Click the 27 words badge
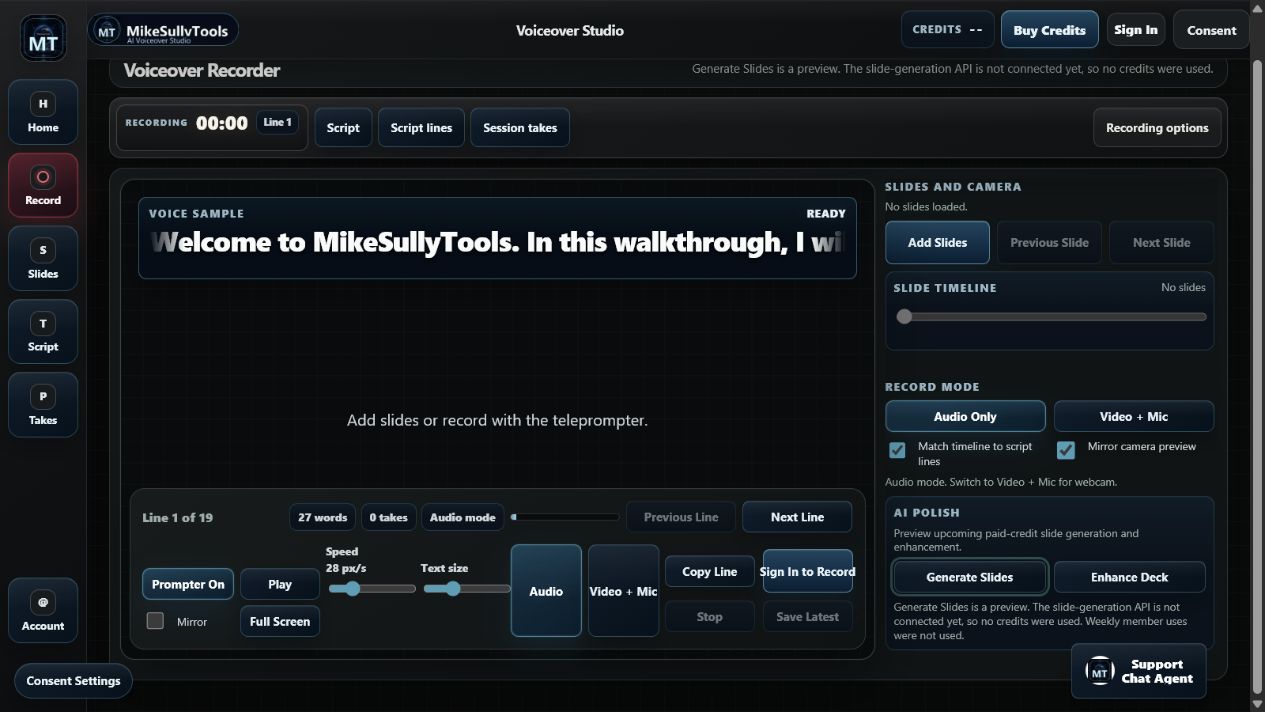1265x712 pixels. coord(323,517)
